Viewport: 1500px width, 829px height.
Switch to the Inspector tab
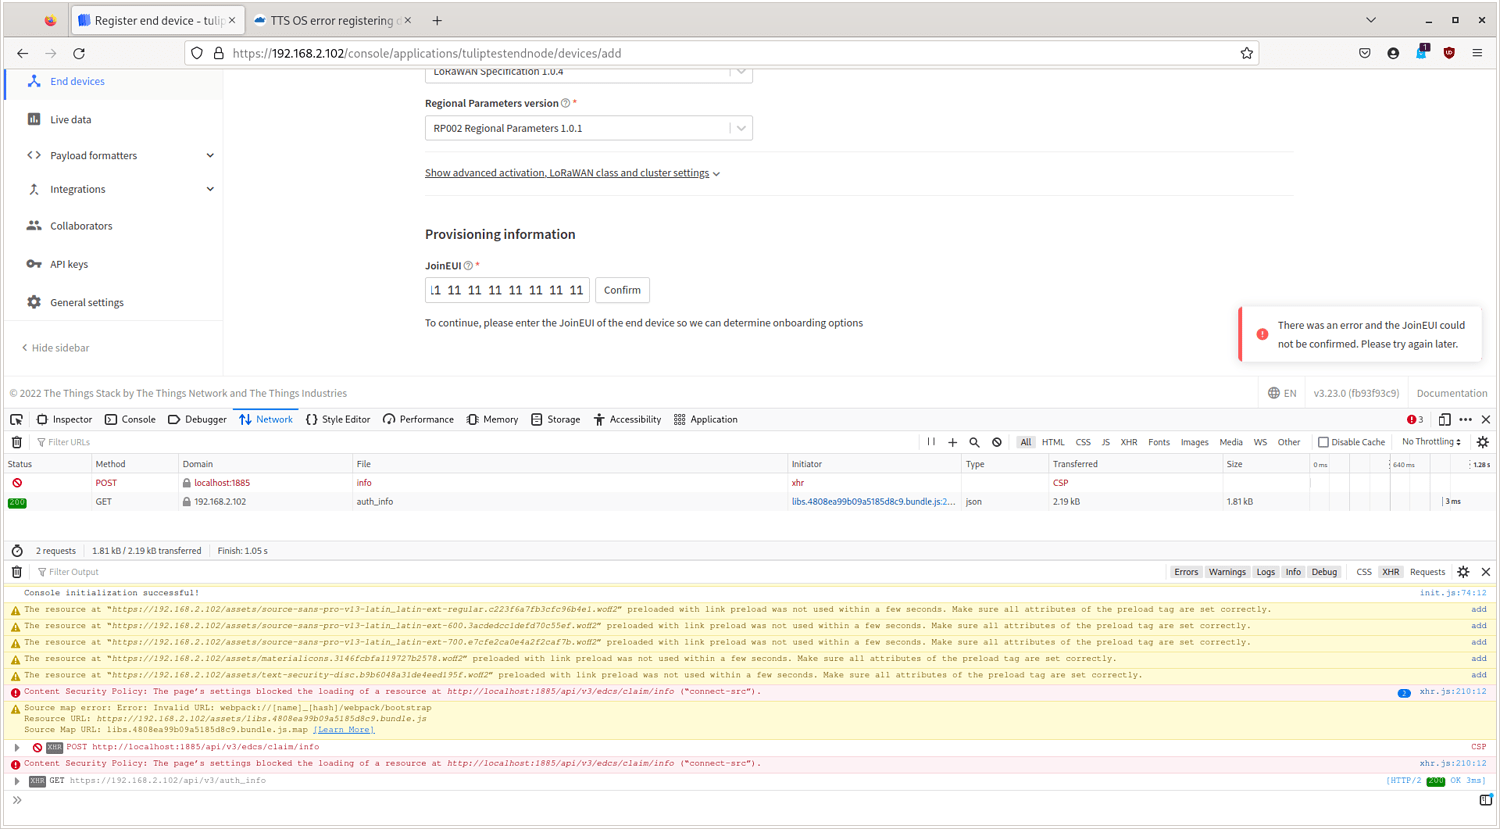64,420
